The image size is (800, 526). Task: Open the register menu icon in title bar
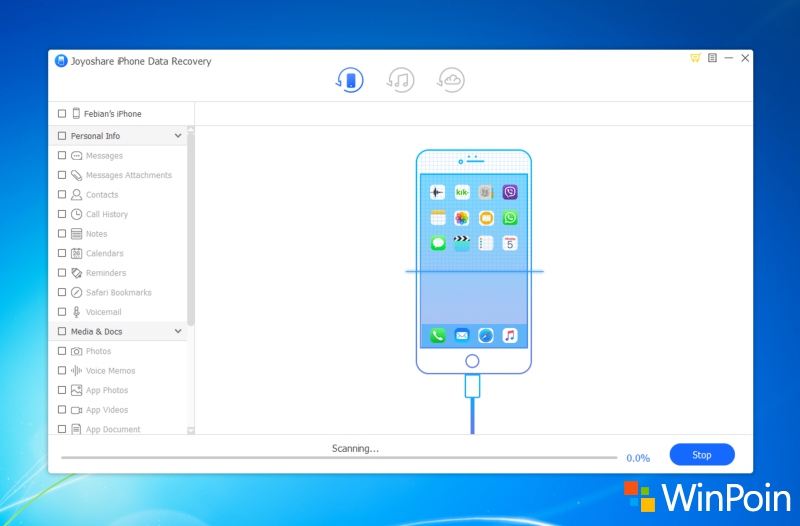click(712, 59)
